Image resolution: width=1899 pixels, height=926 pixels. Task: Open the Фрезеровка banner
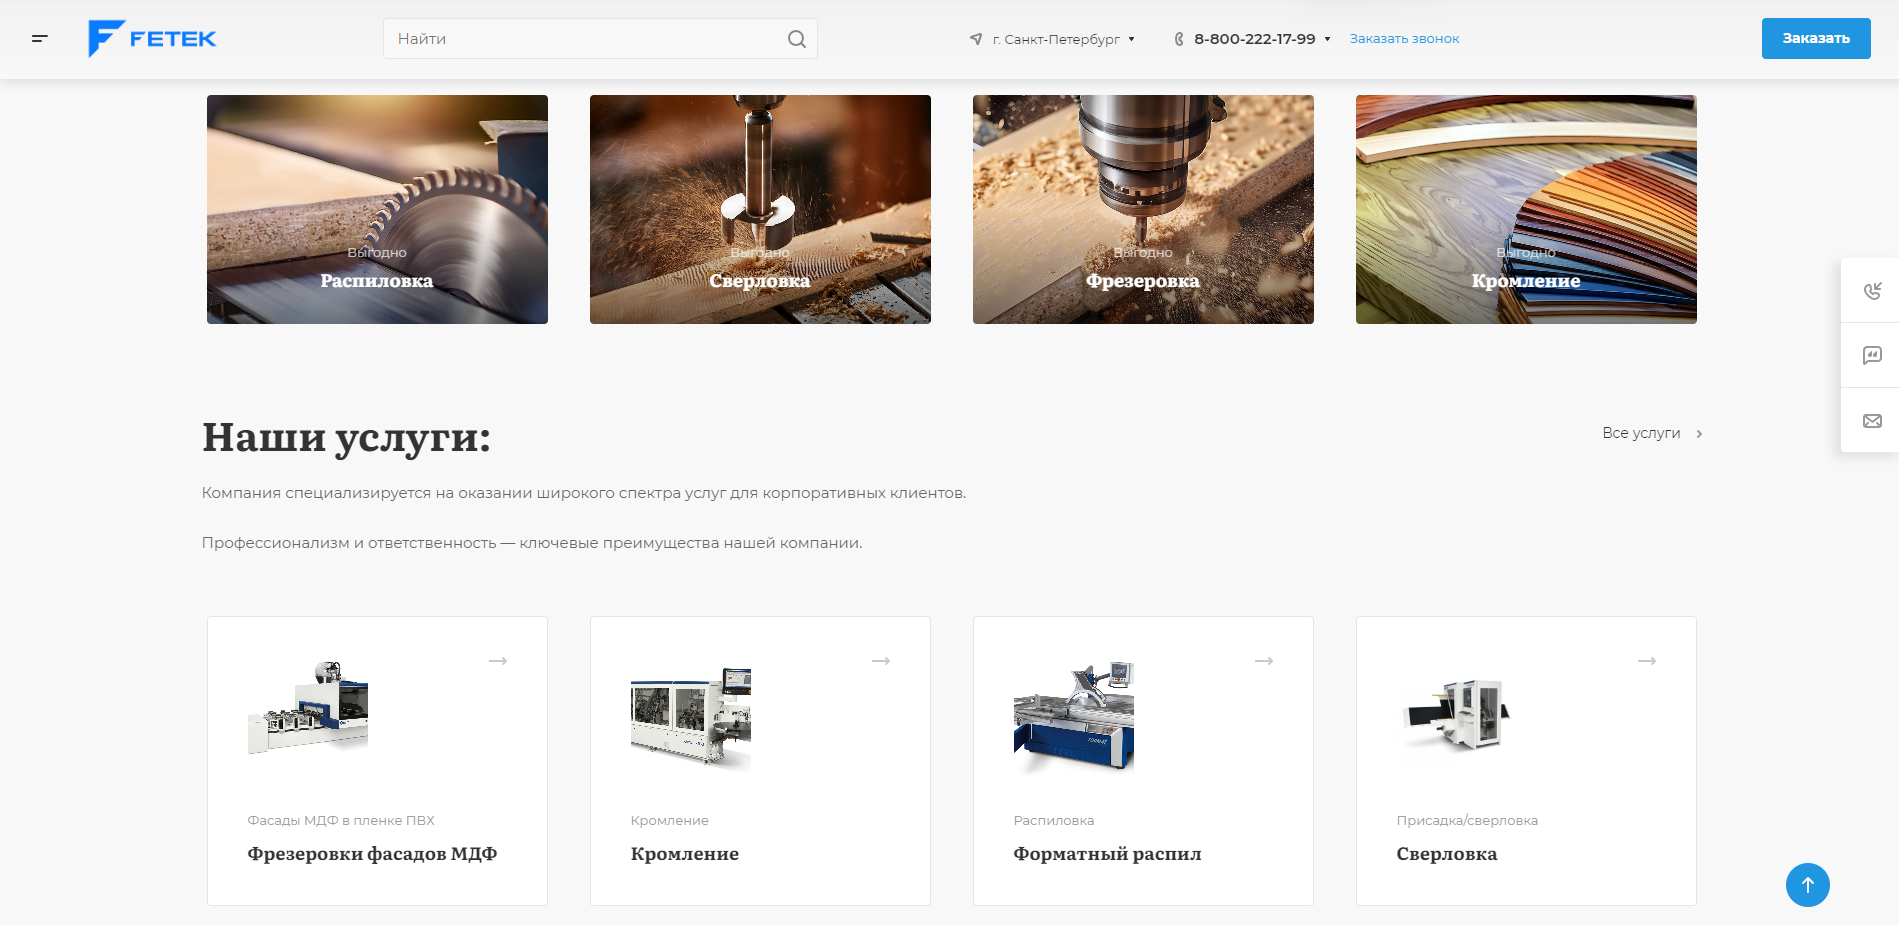(x=1143, y=209)
